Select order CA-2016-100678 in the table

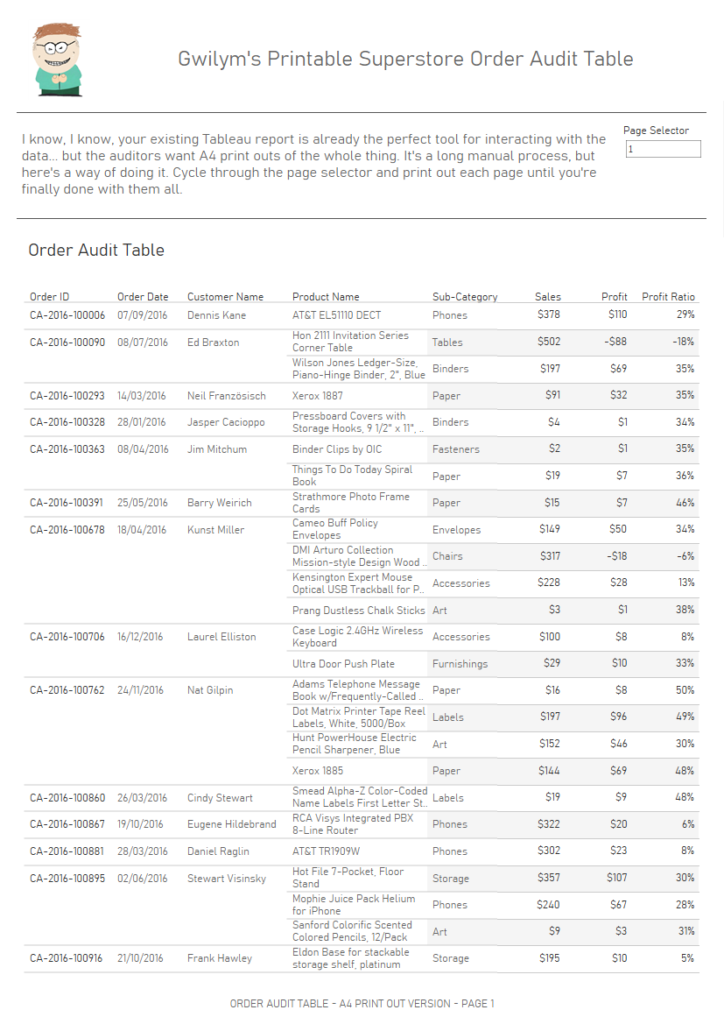(x=67, y=530)
